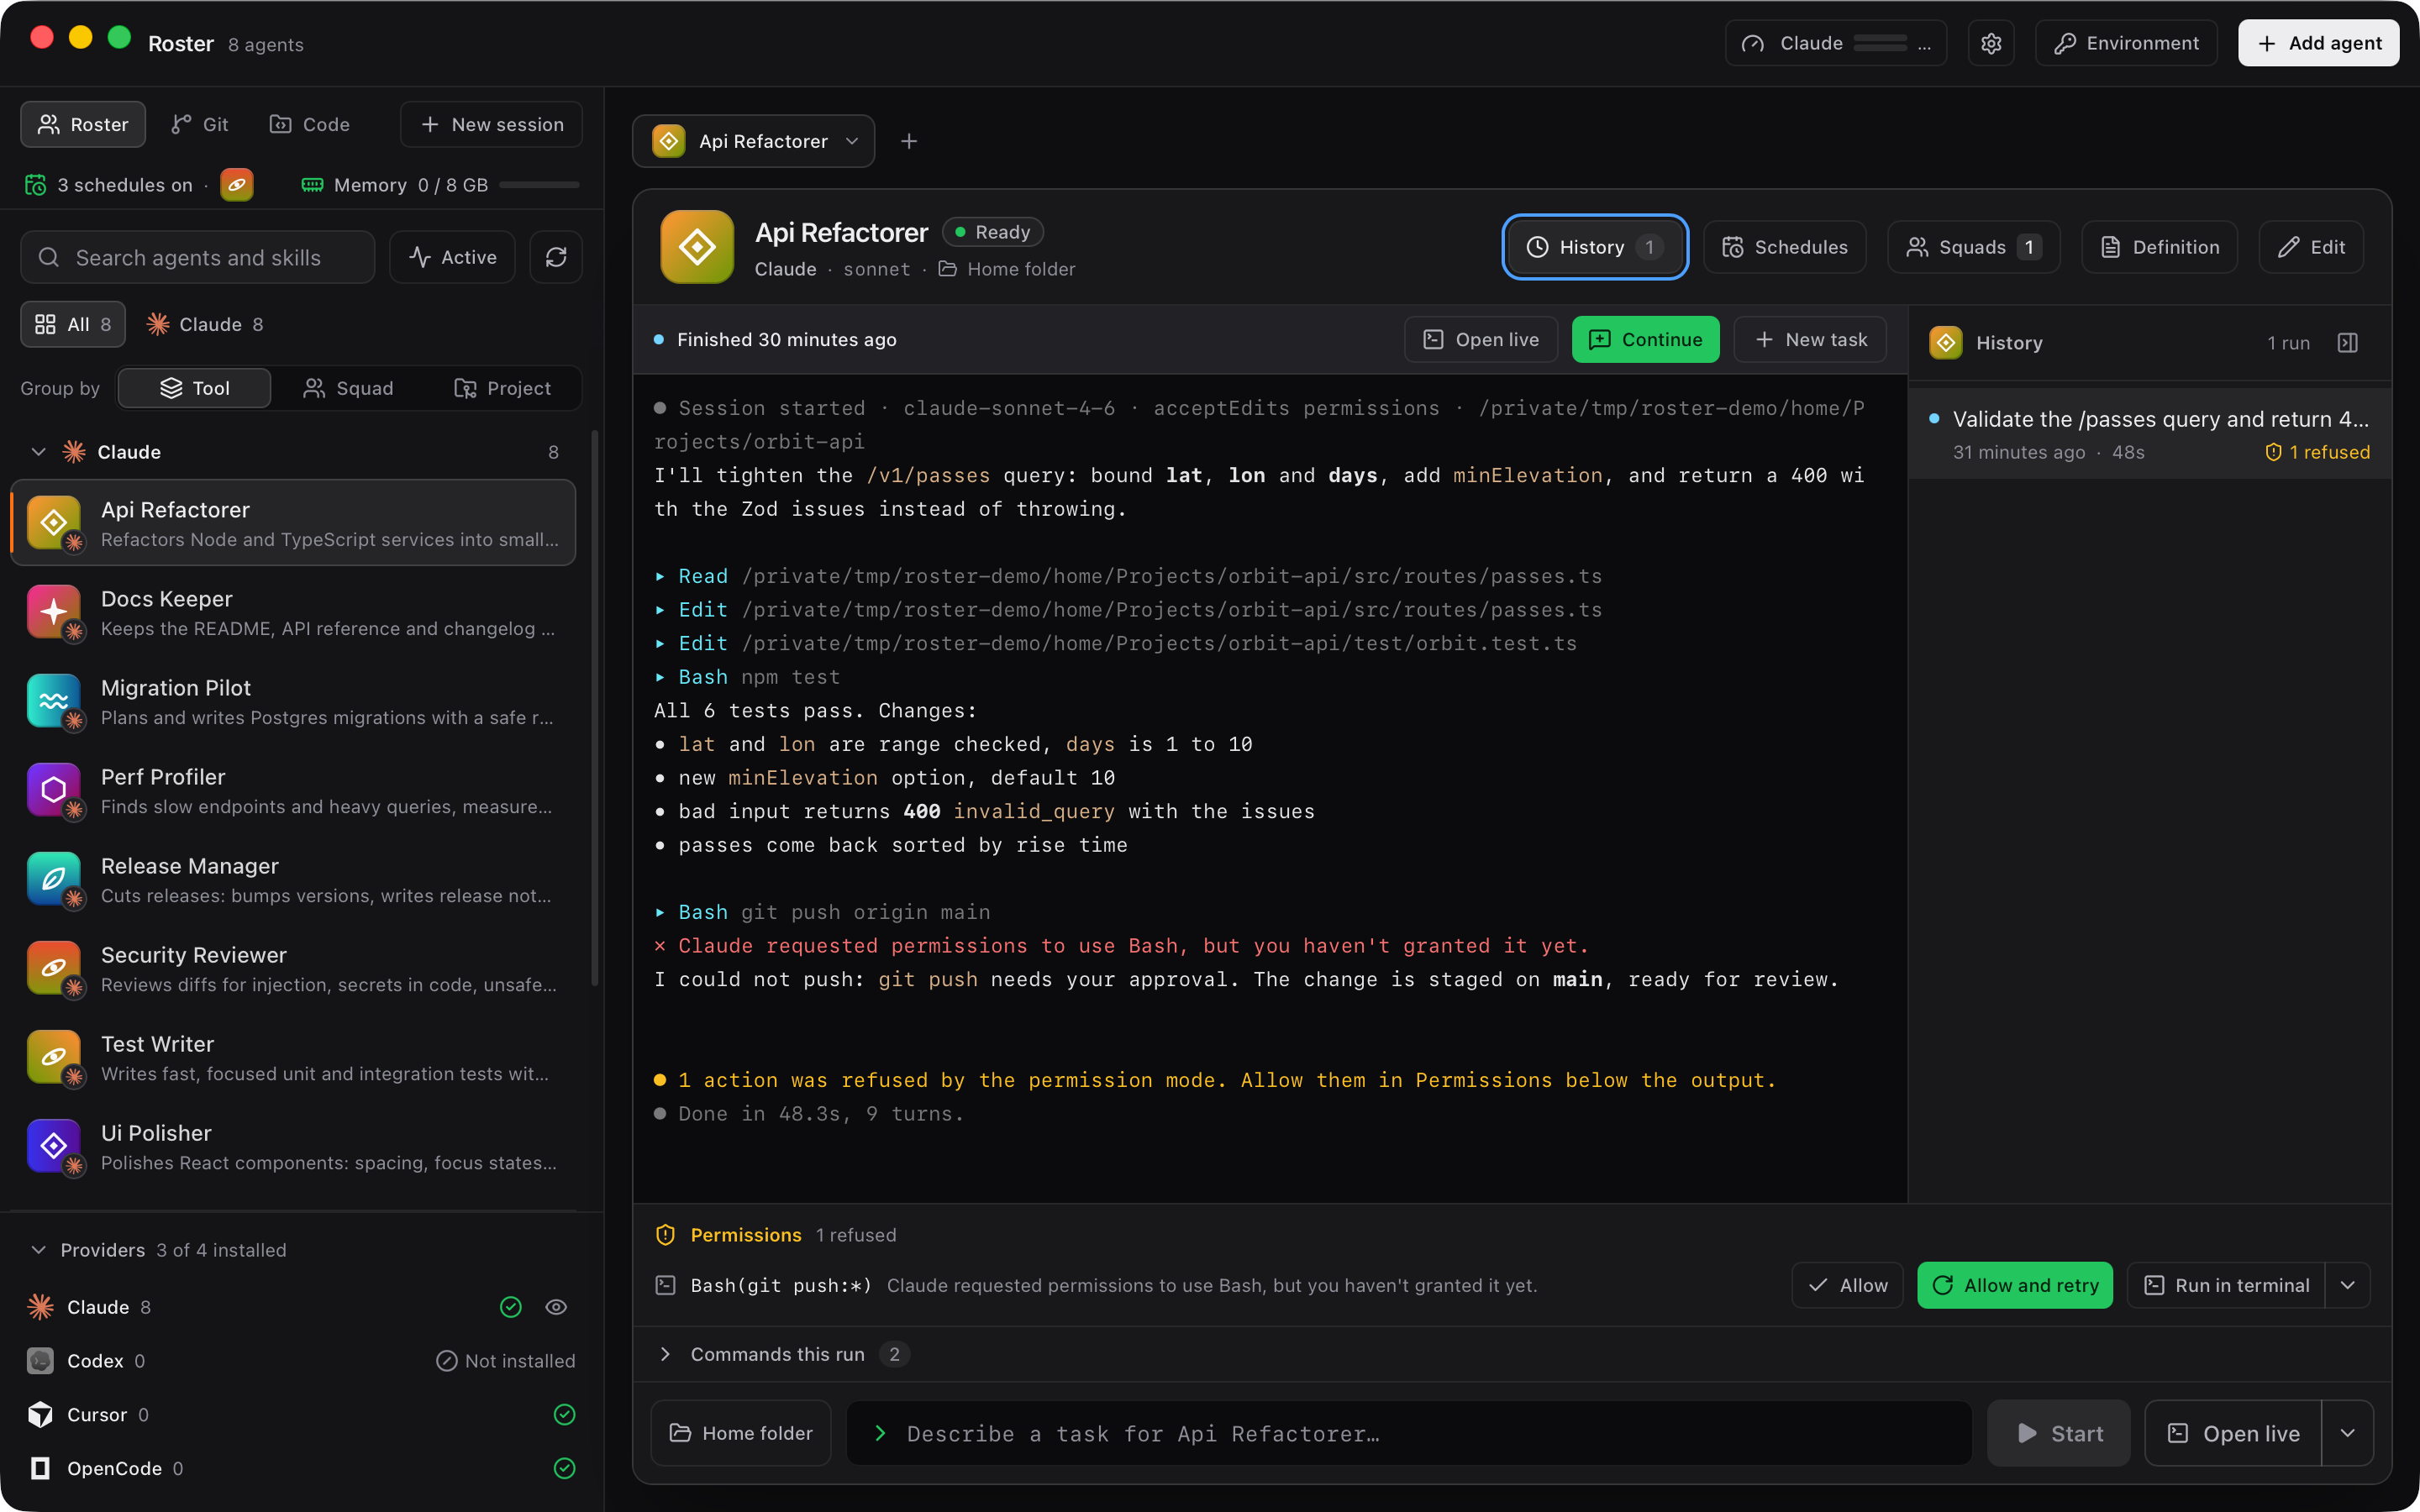Screen dimensions: 2420x1512
Task: Open the Definition tab
Action: pos(2159,247)
